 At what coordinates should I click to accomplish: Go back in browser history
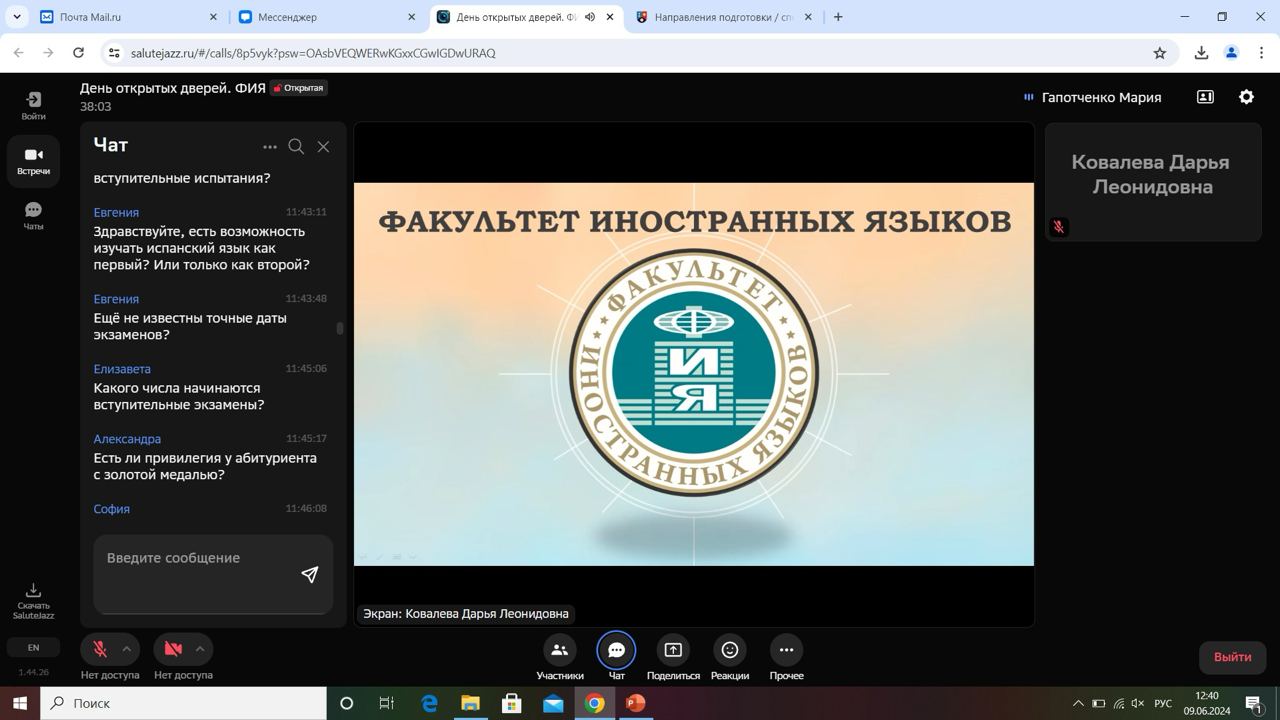point(18,53)
